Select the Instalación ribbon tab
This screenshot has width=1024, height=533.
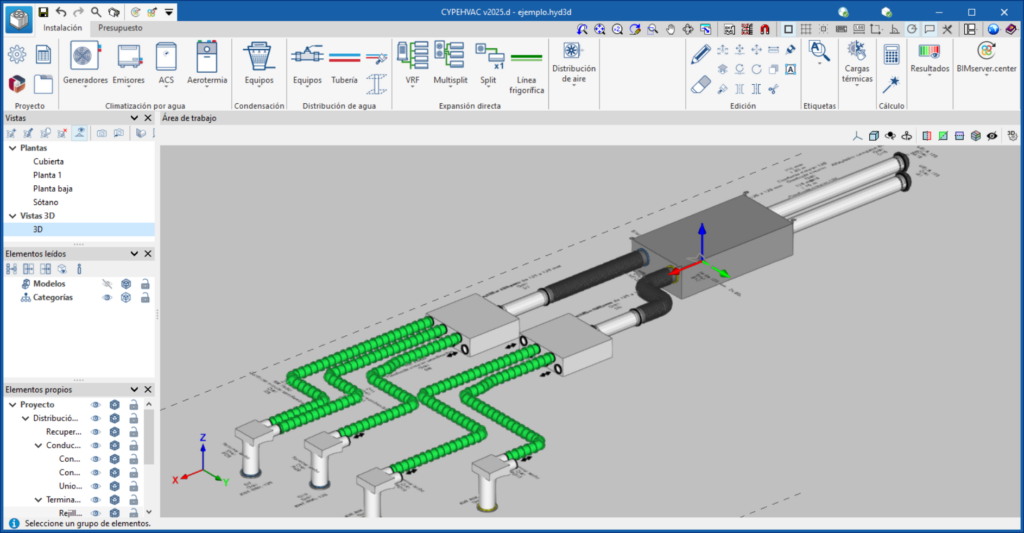point(62,28)
